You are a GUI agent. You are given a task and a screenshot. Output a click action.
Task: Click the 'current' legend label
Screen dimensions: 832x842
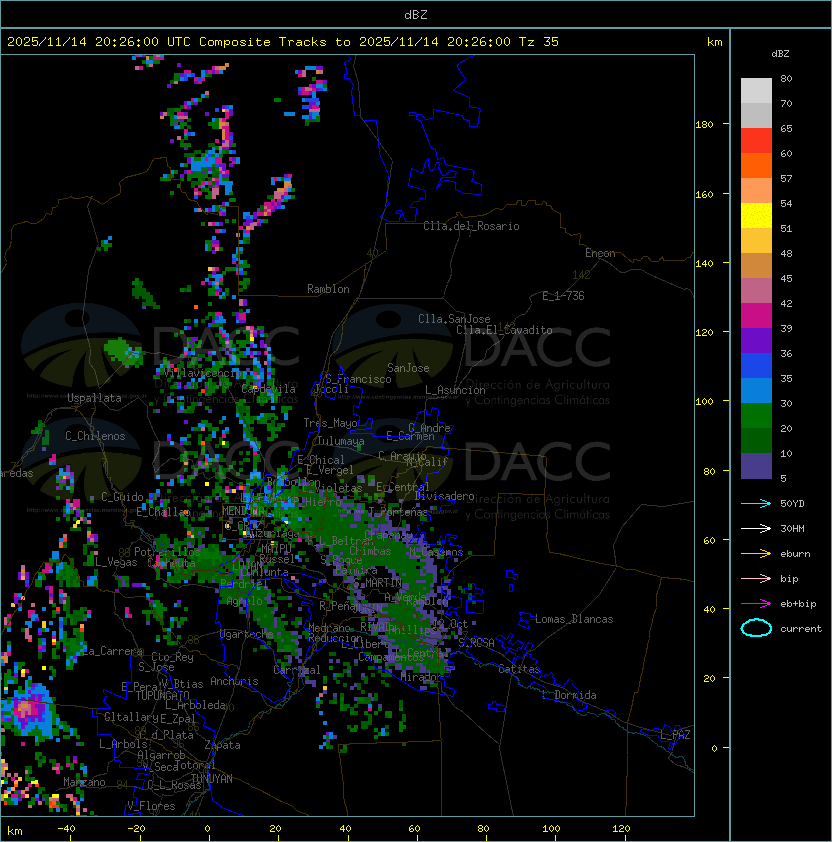pos(801,628)
